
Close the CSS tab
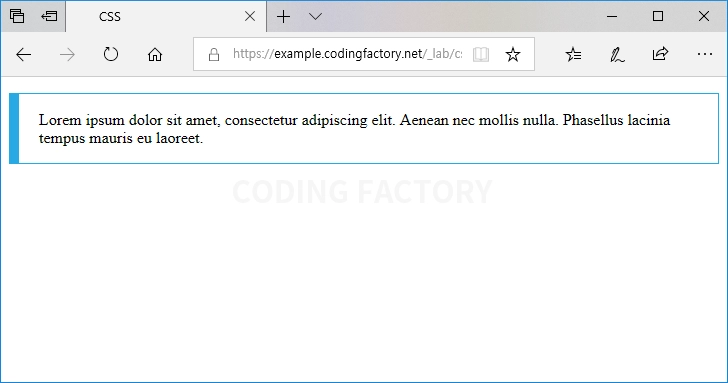click(250, 17)
